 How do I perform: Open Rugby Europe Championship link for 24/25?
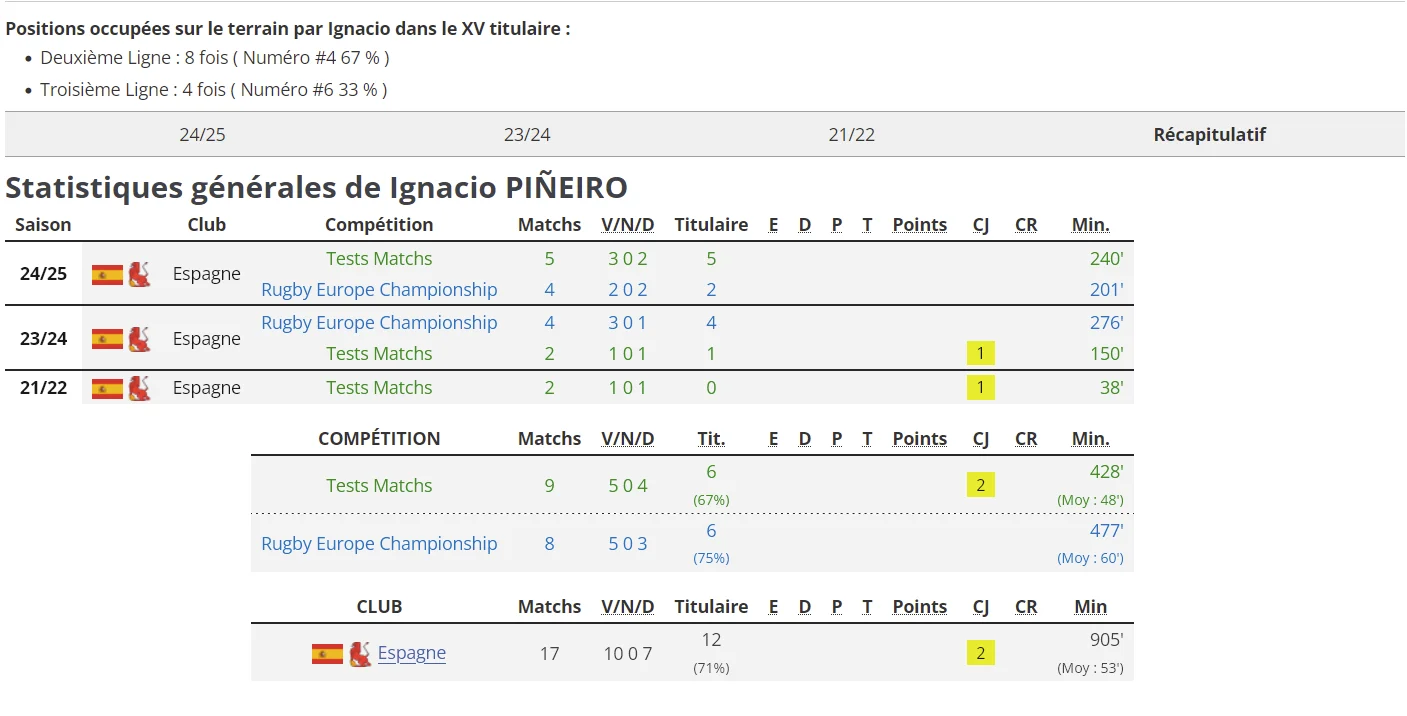pos(379,289)
